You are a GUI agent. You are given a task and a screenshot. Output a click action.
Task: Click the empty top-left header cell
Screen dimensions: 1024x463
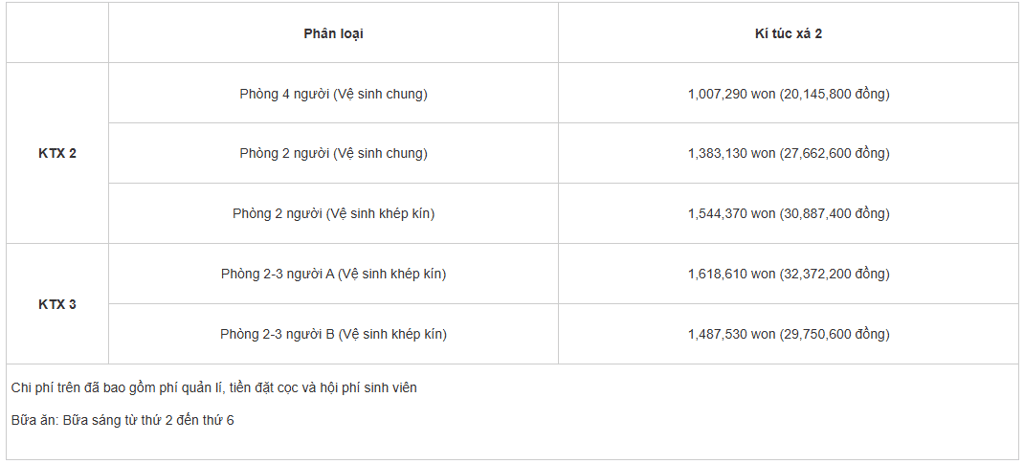[x=57, y=33]
